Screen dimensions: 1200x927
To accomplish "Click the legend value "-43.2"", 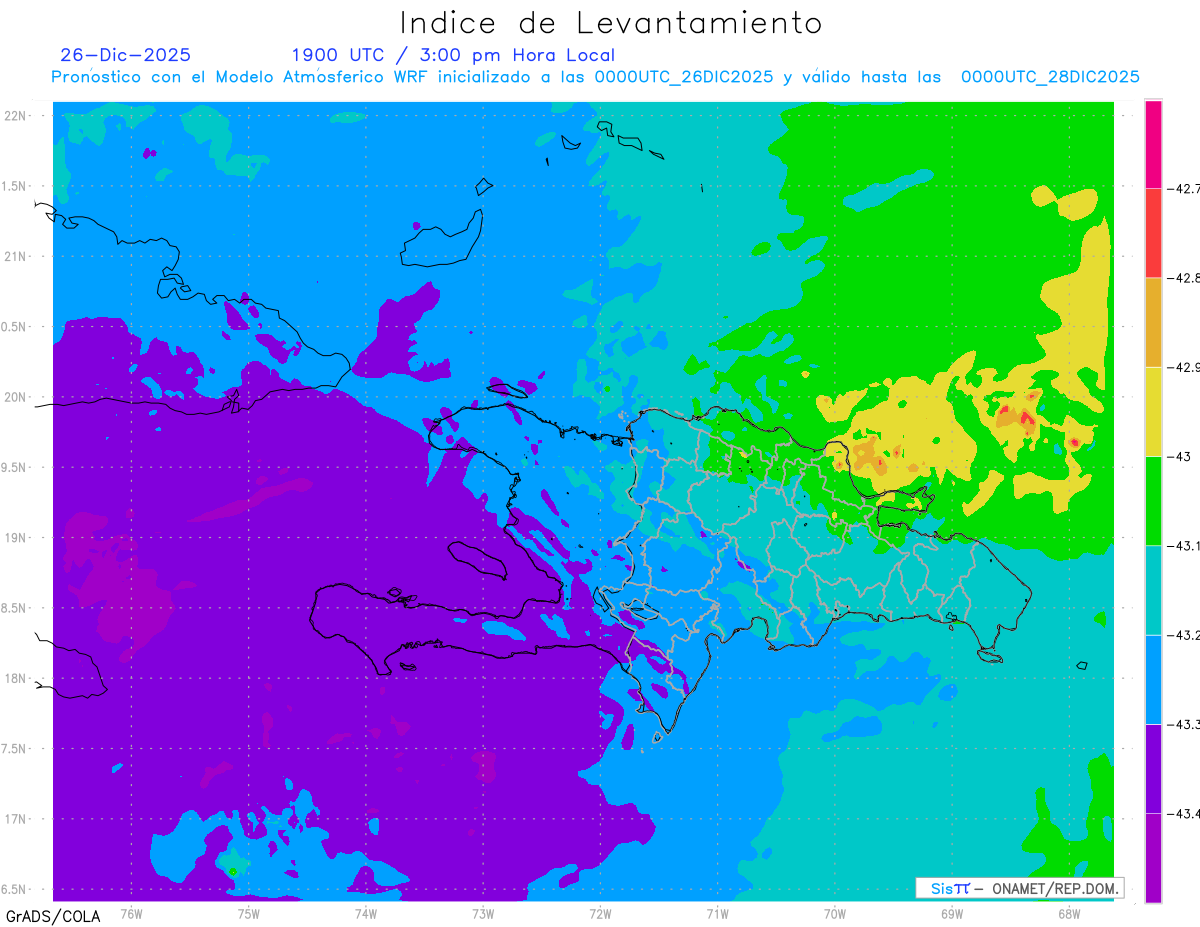I will [1183, 635].
